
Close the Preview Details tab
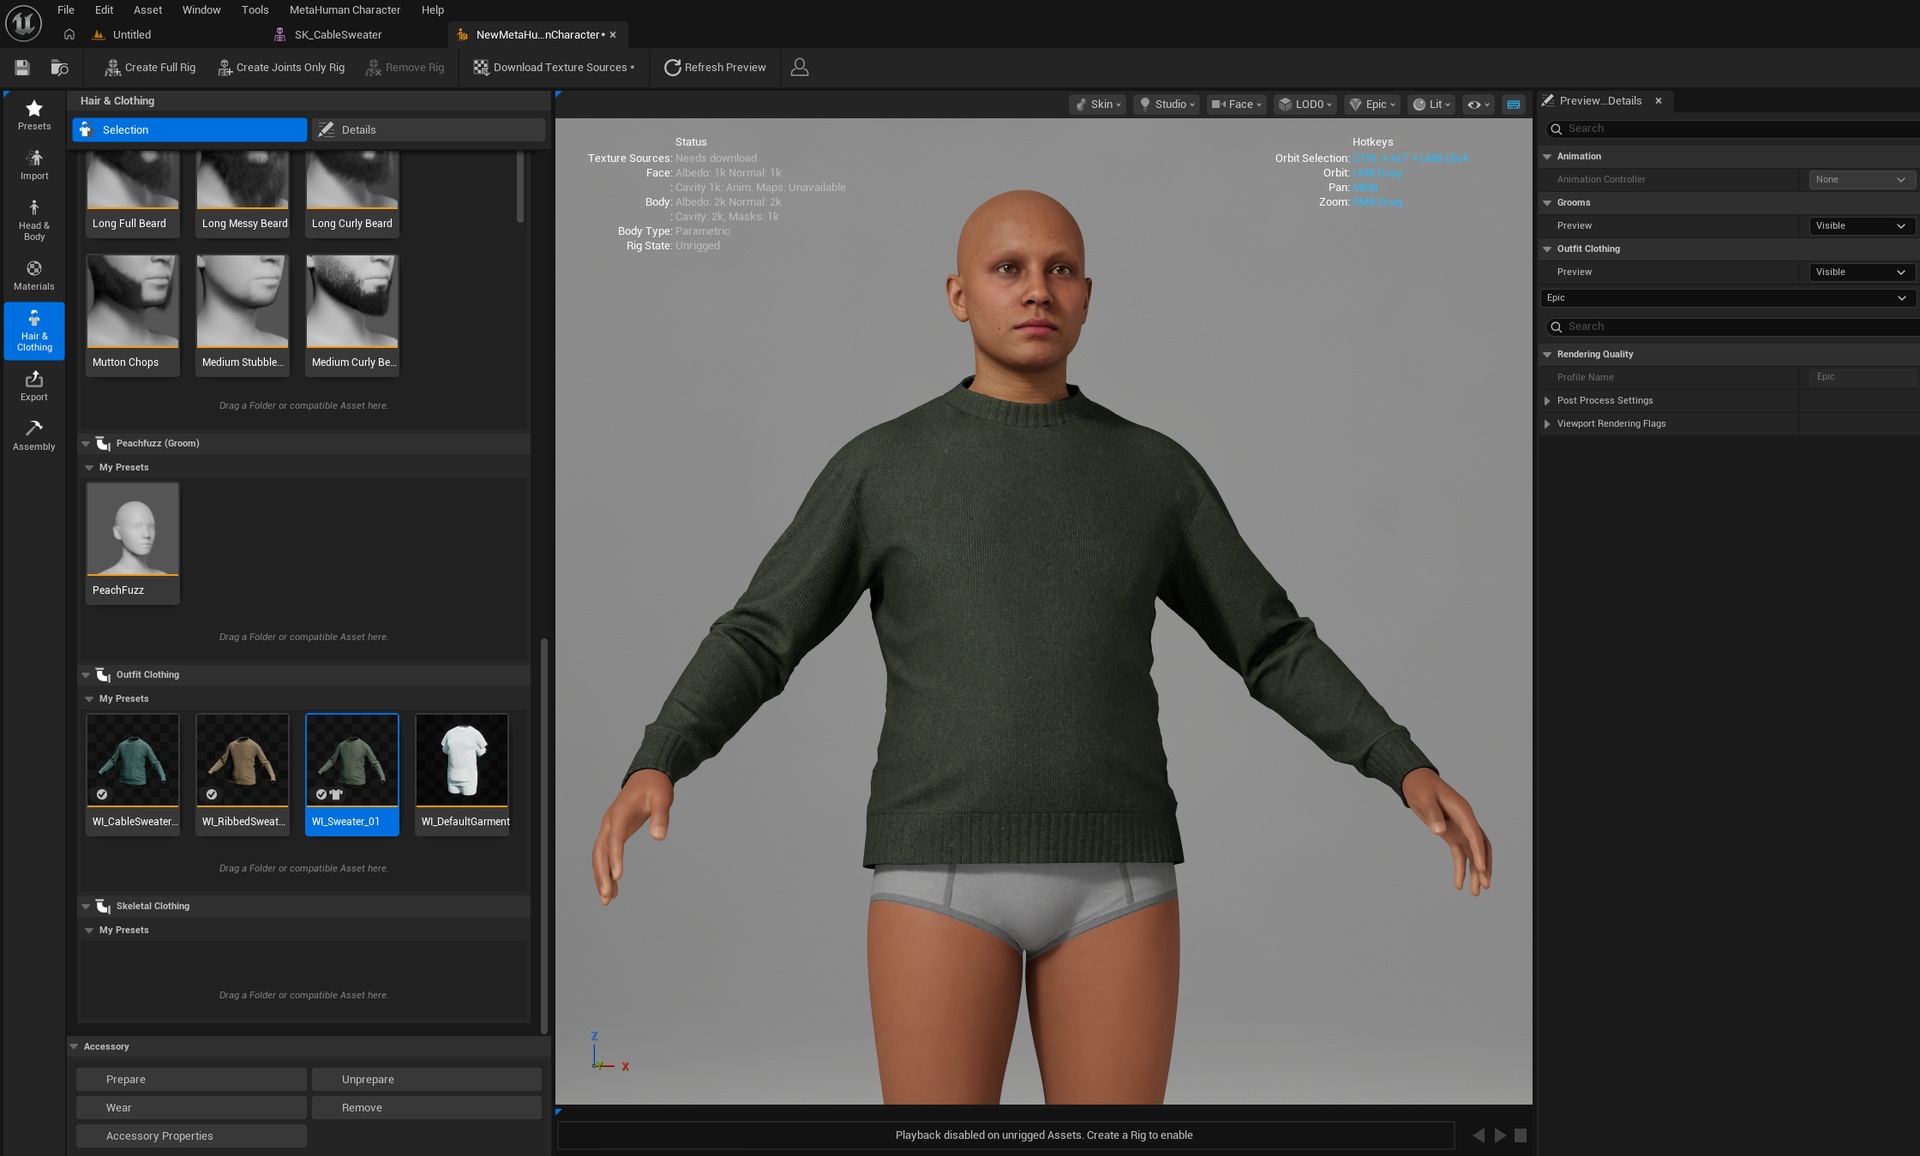[x=1658, y=100]
